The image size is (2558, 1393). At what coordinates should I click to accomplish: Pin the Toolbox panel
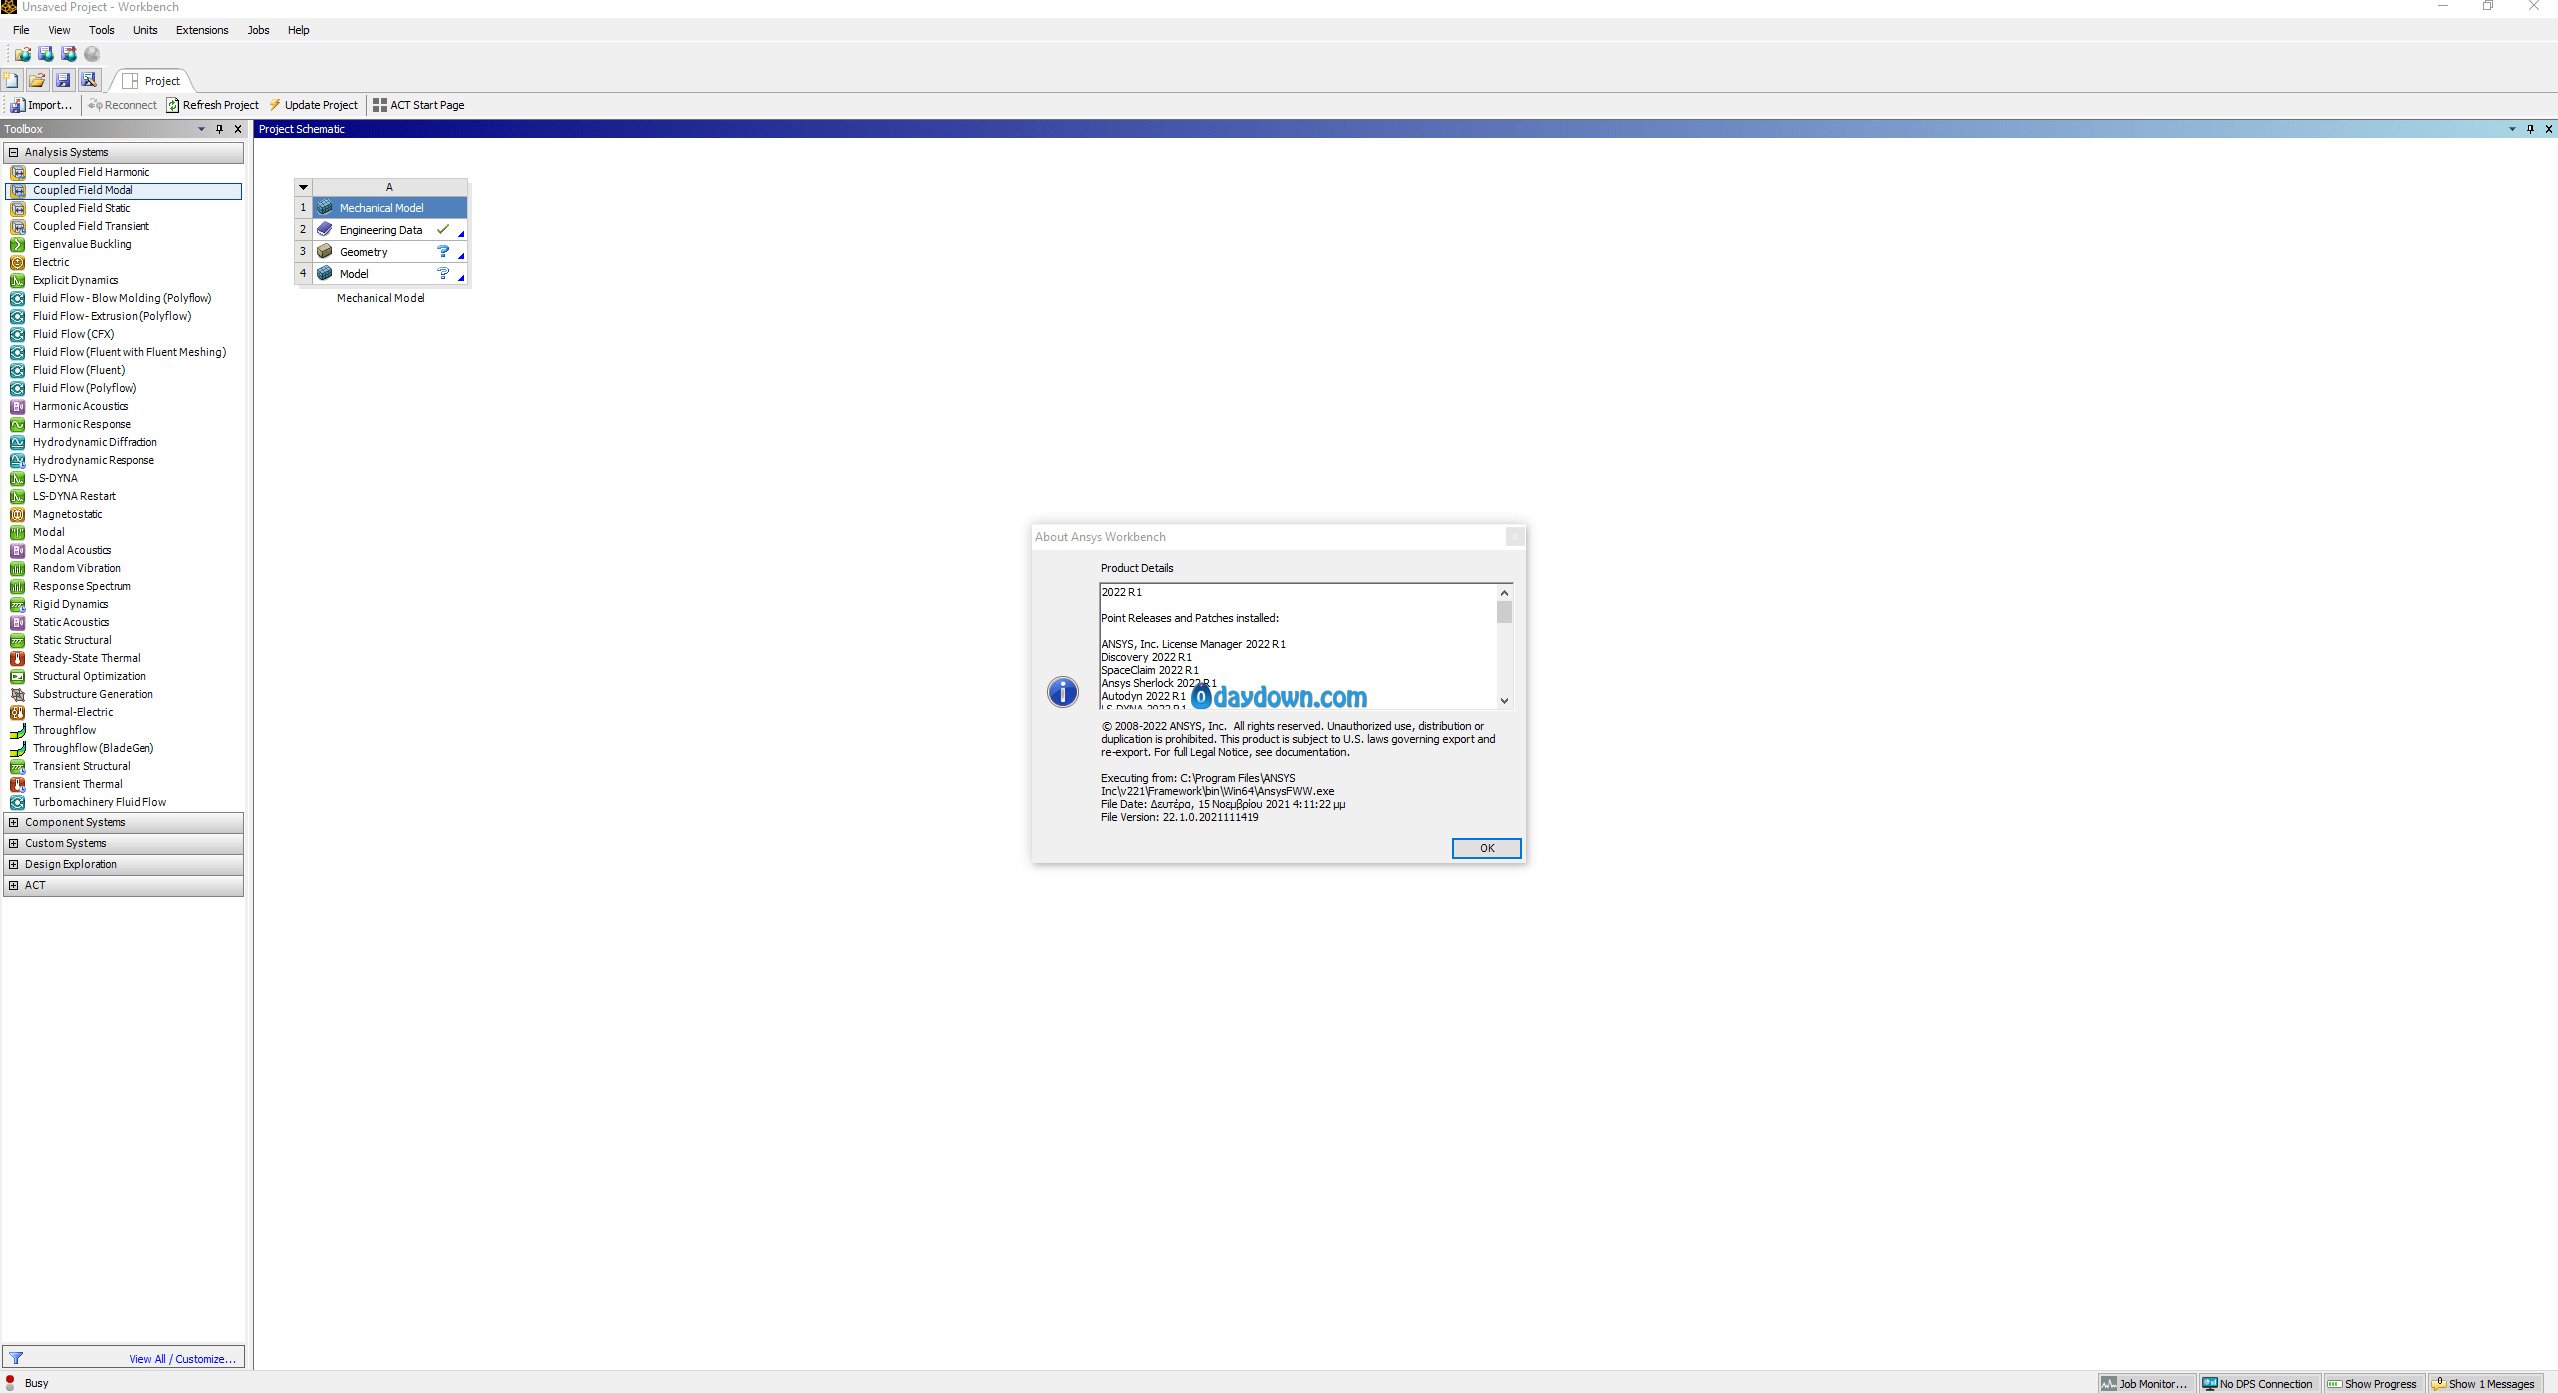click(219, 129)
